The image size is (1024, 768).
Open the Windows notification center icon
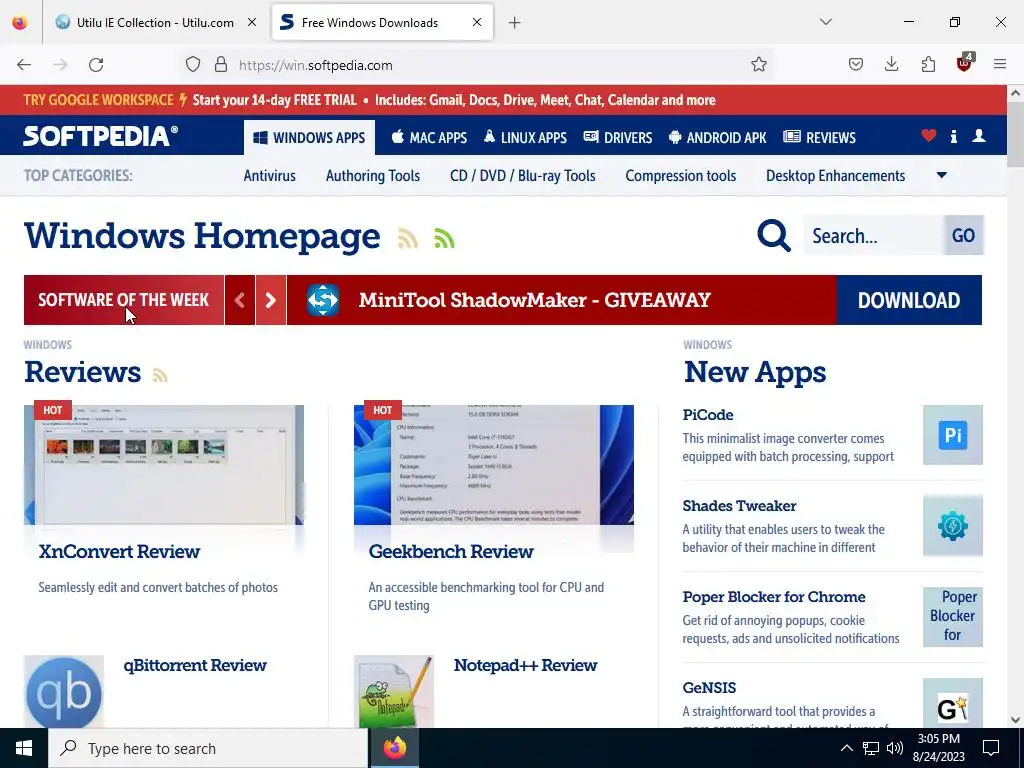991,748
